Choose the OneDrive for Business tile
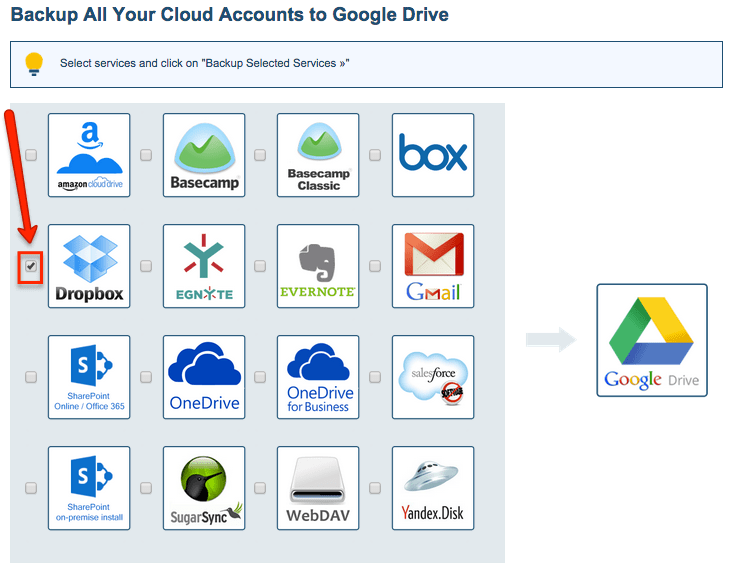 tap(318, 377)
